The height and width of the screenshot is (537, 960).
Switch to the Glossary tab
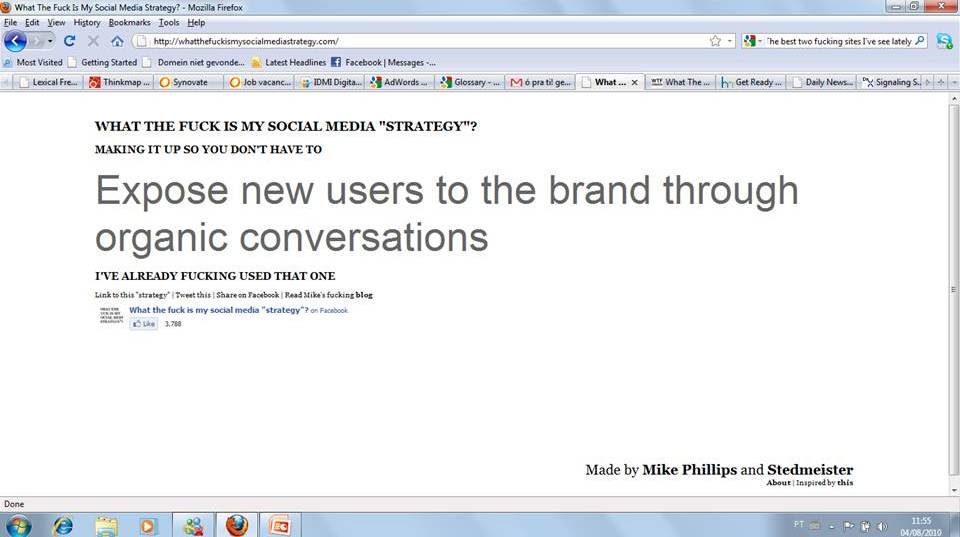click(471, 82)
